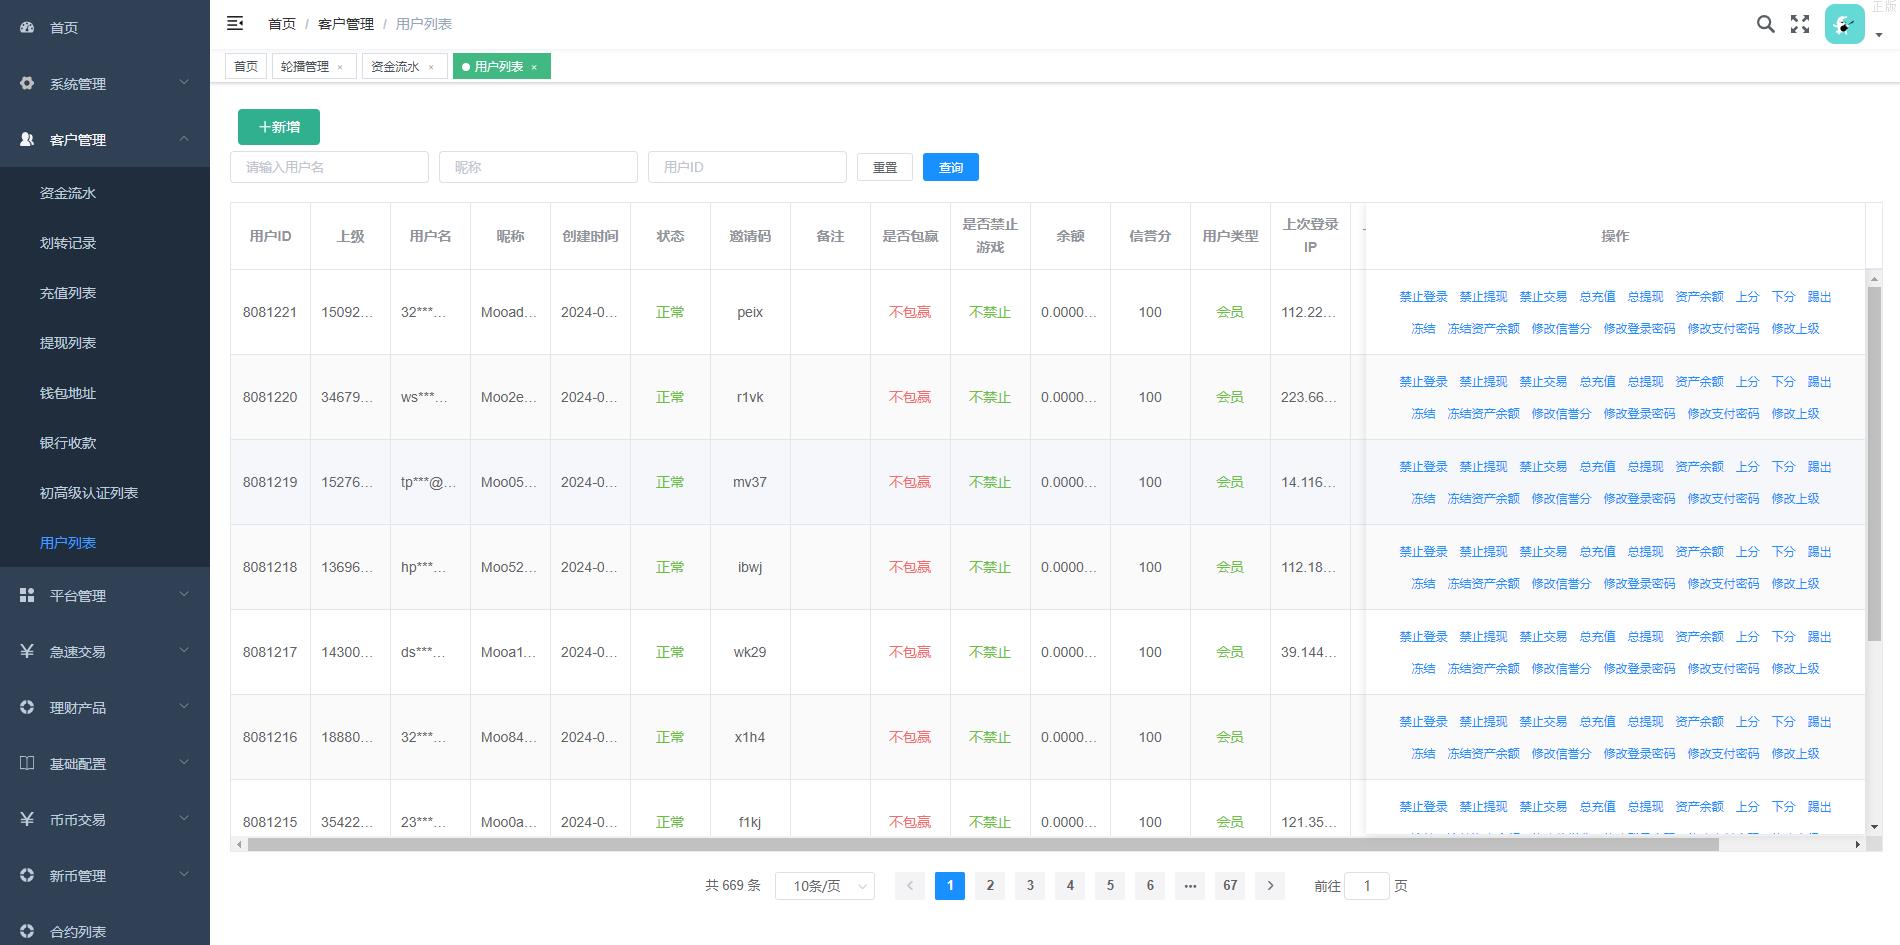Close the 资金流水 tab
Screen dimensions: 1900x945
pyautogui.click(x=431, y=67)
